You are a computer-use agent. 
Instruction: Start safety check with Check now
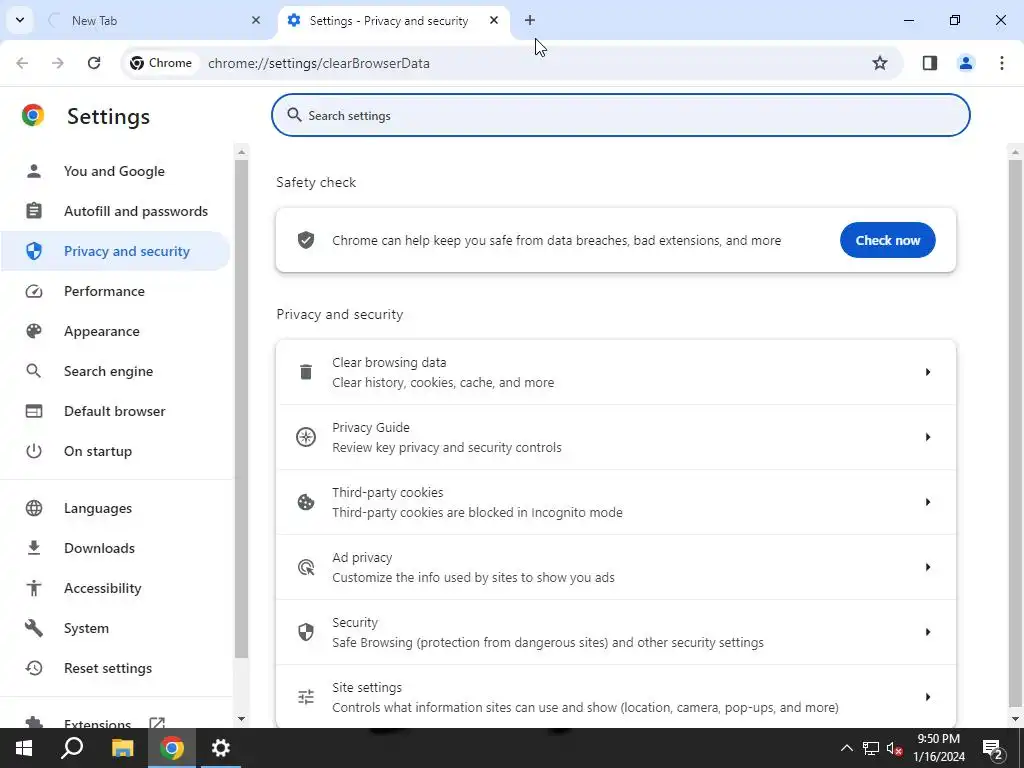point(888,240)
